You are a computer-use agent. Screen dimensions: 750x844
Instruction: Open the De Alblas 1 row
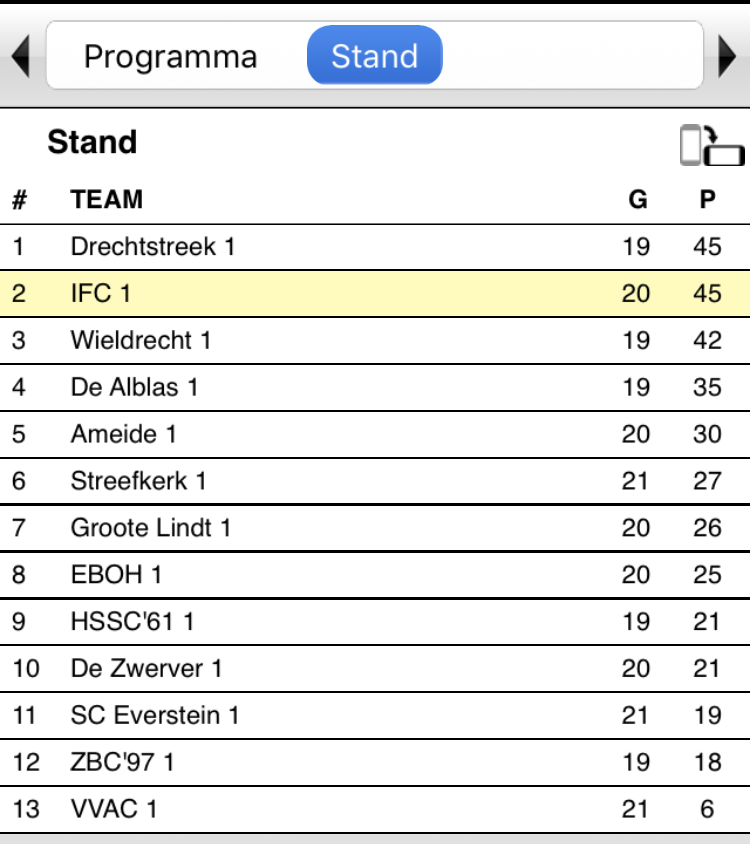pyautogui.click(x=375, y=388)
